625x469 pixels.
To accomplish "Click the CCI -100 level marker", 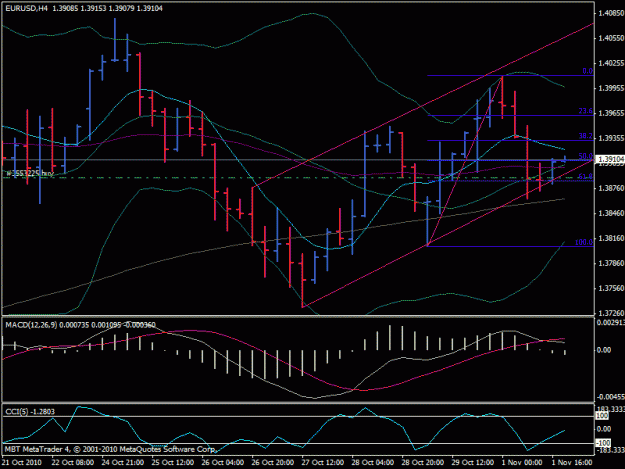I will coord(603,443).
